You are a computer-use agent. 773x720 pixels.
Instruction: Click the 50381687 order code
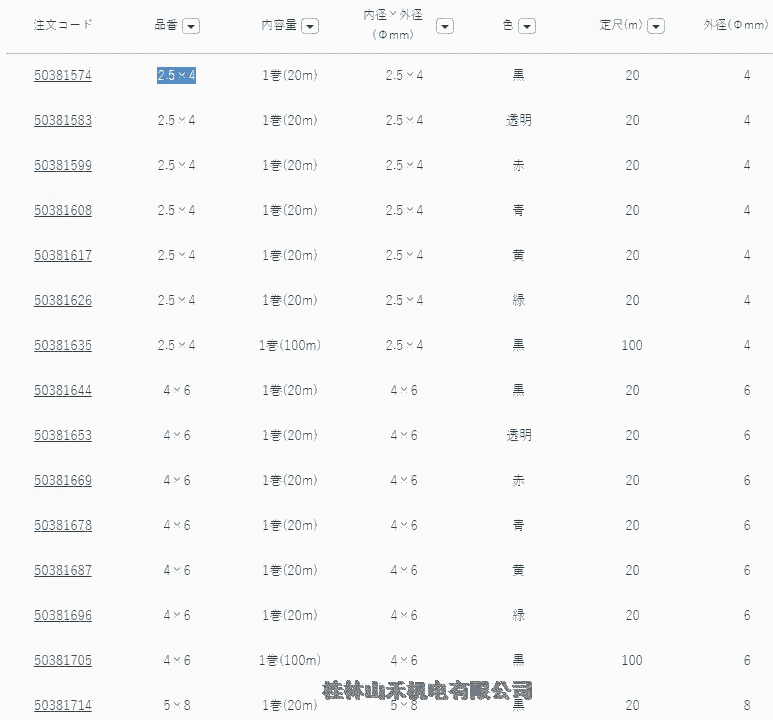pyautogui.click(x=63, y=570)
